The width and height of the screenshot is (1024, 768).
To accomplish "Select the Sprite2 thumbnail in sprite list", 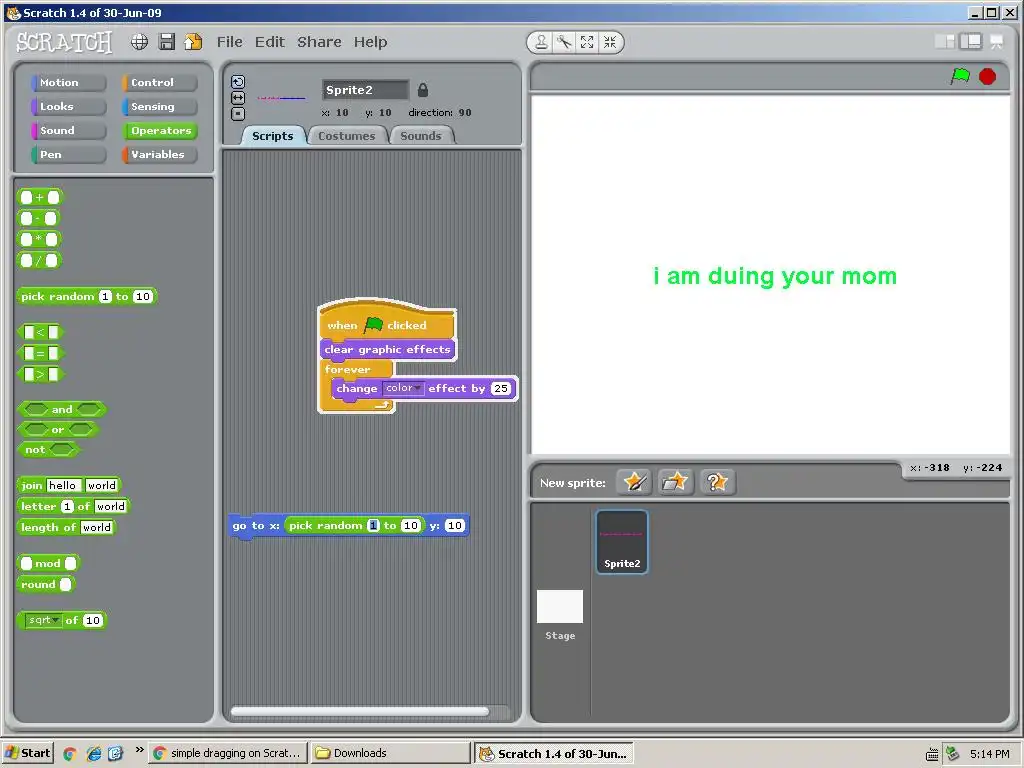I will (622, 542).
